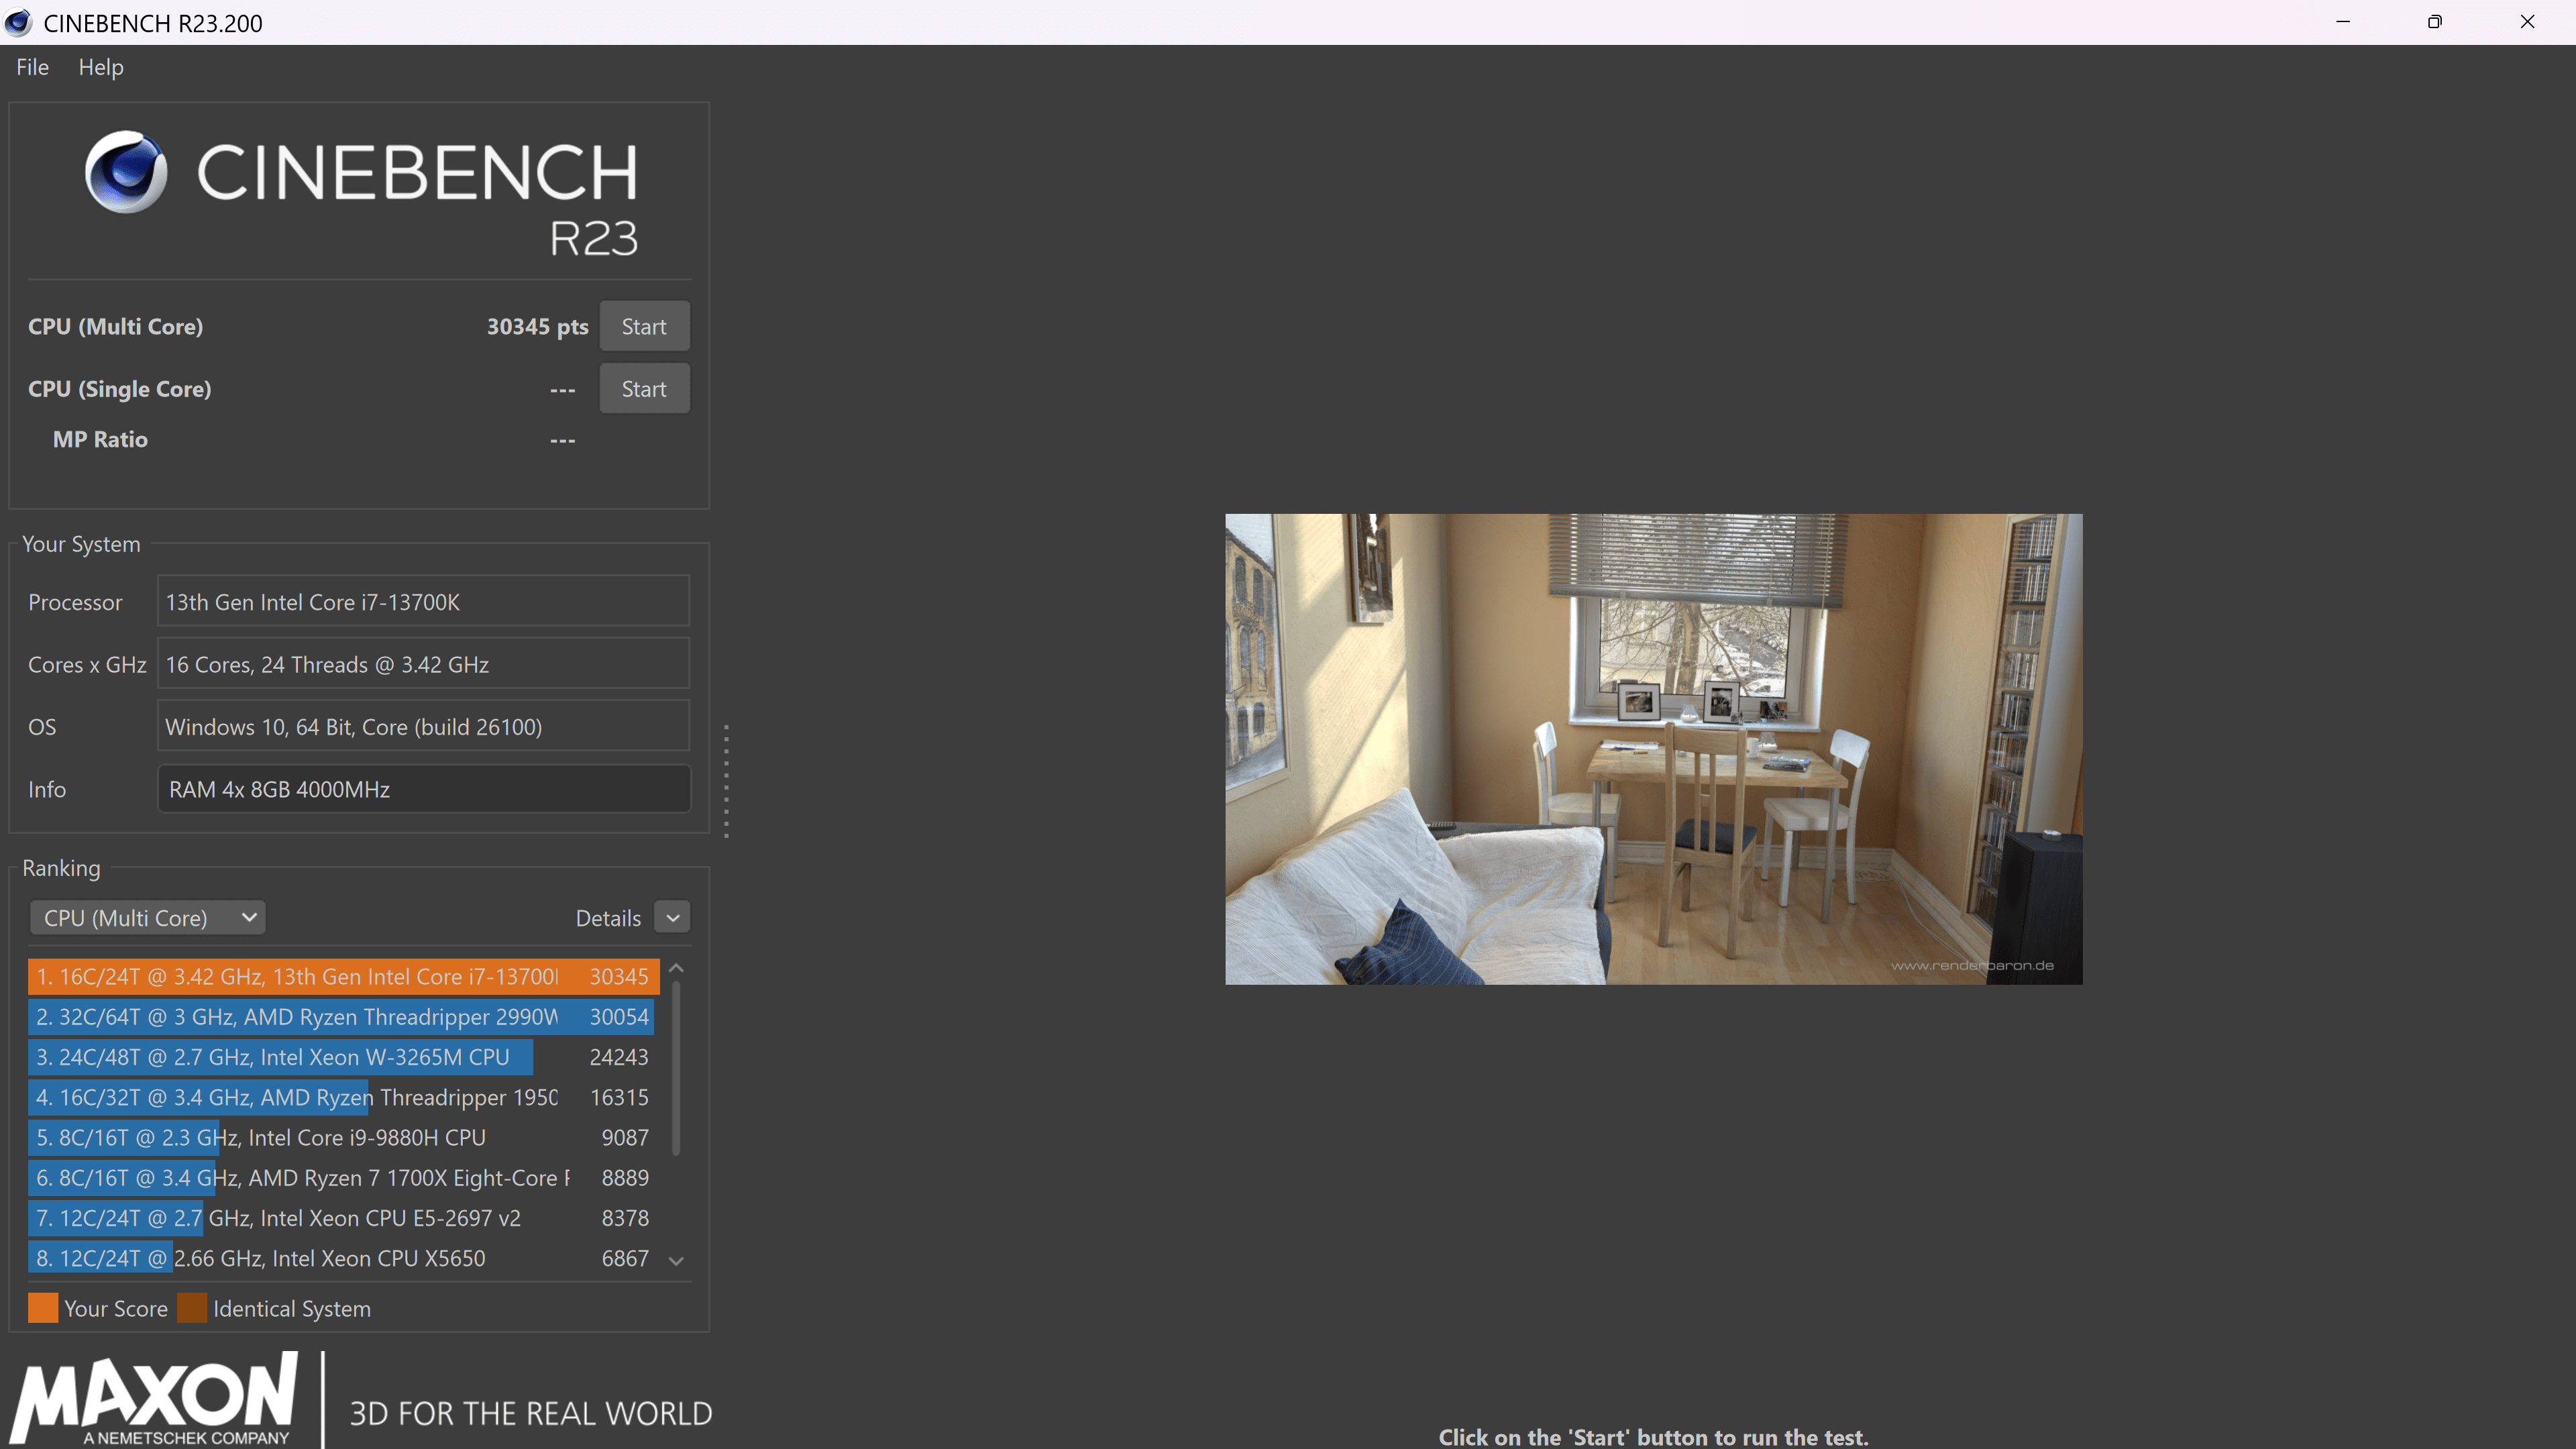This screenshot has height=1449, width=2576.
Task: Start the CPU Multi Core test
Action: 644,326
